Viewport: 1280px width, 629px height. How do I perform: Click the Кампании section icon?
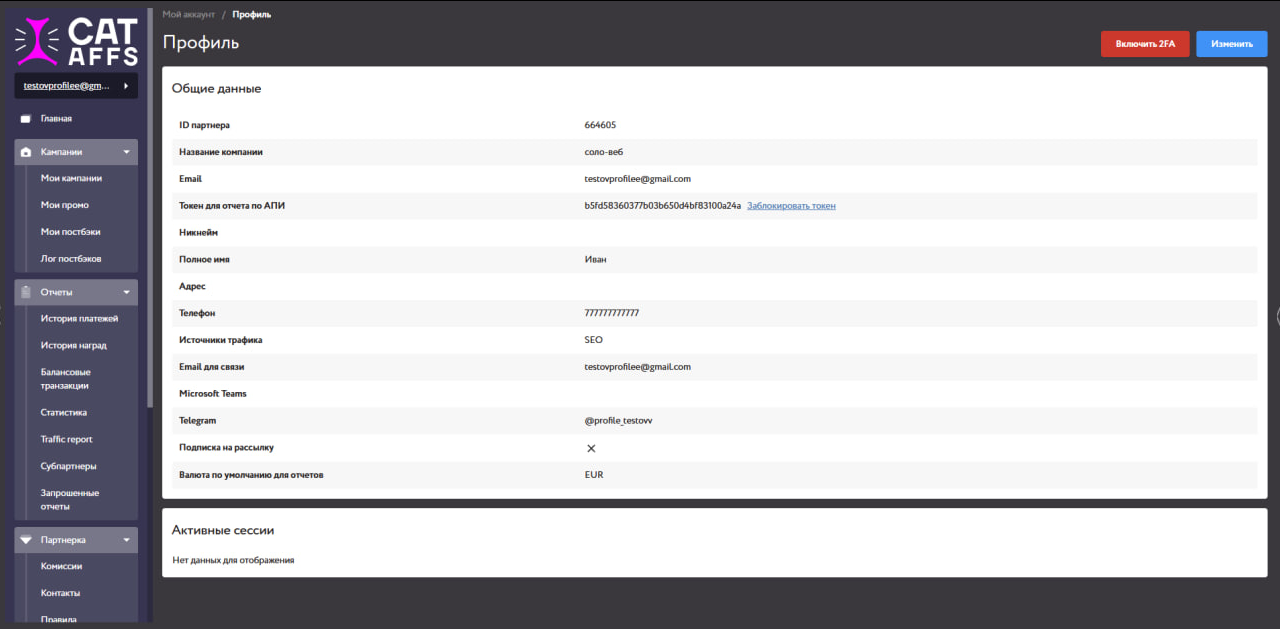pos(26,152)
